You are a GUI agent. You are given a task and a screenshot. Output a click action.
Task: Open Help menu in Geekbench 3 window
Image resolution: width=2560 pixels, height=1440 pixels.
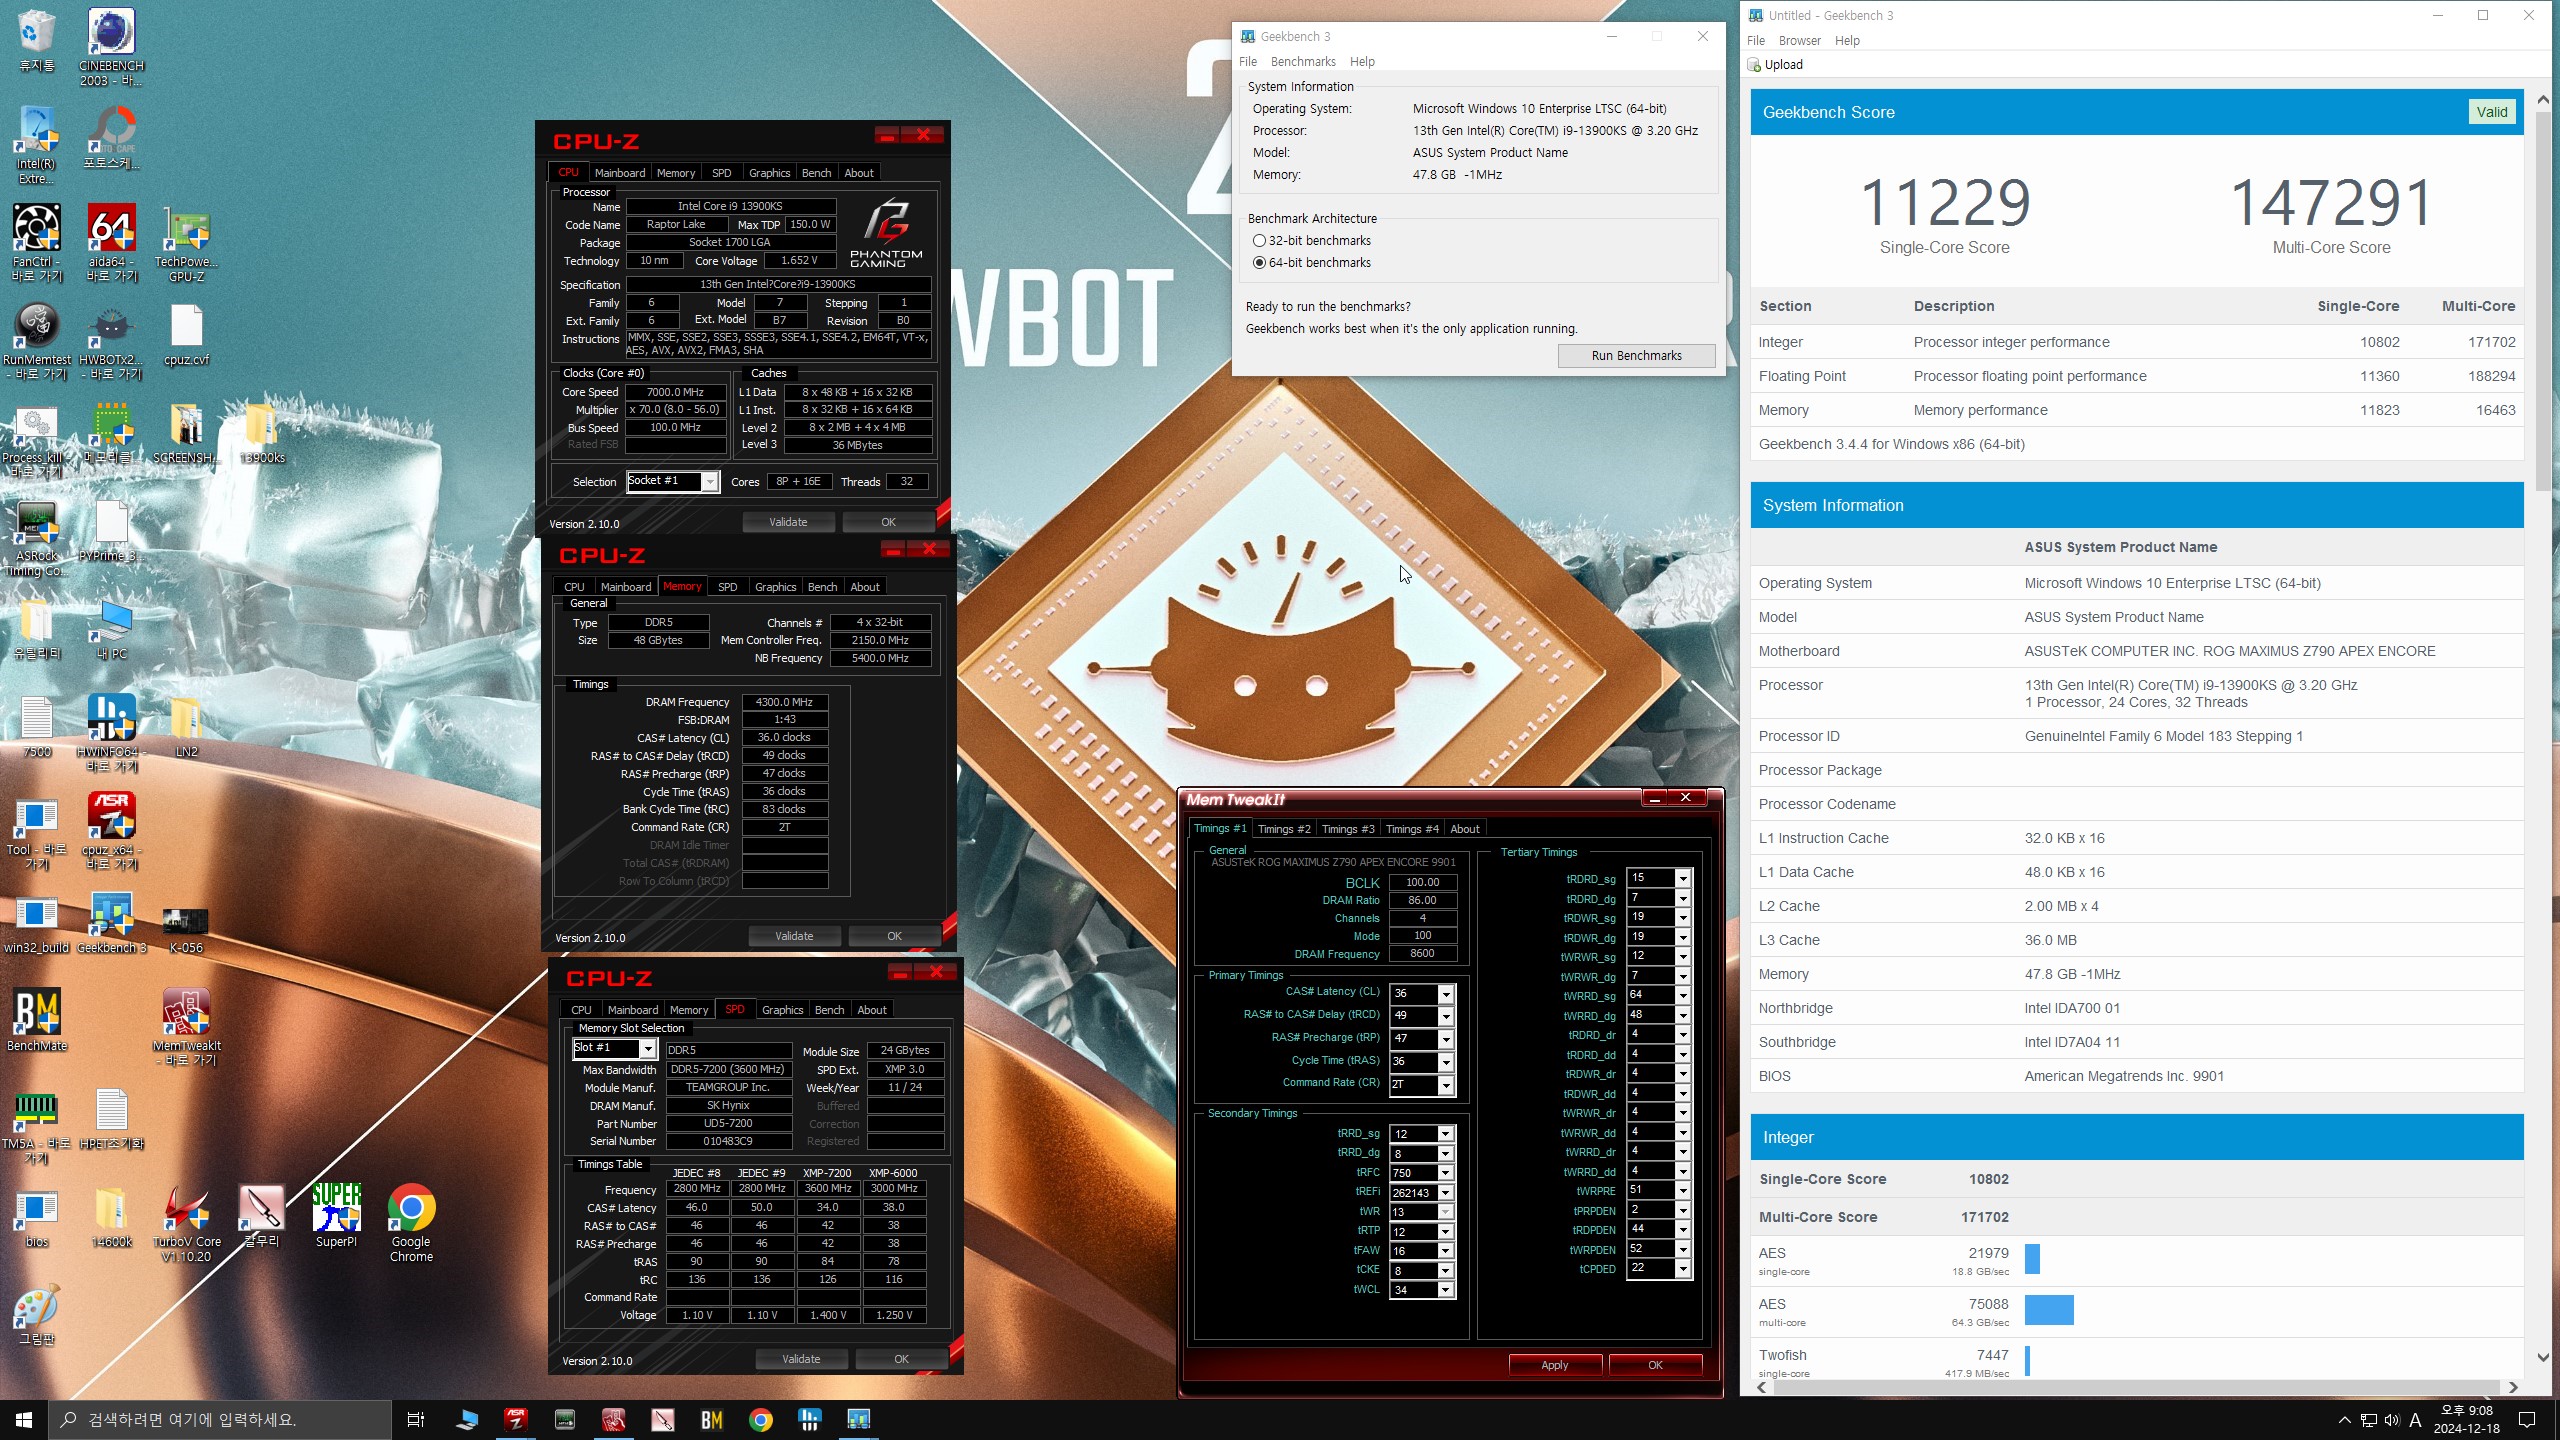pos(1361,61)
